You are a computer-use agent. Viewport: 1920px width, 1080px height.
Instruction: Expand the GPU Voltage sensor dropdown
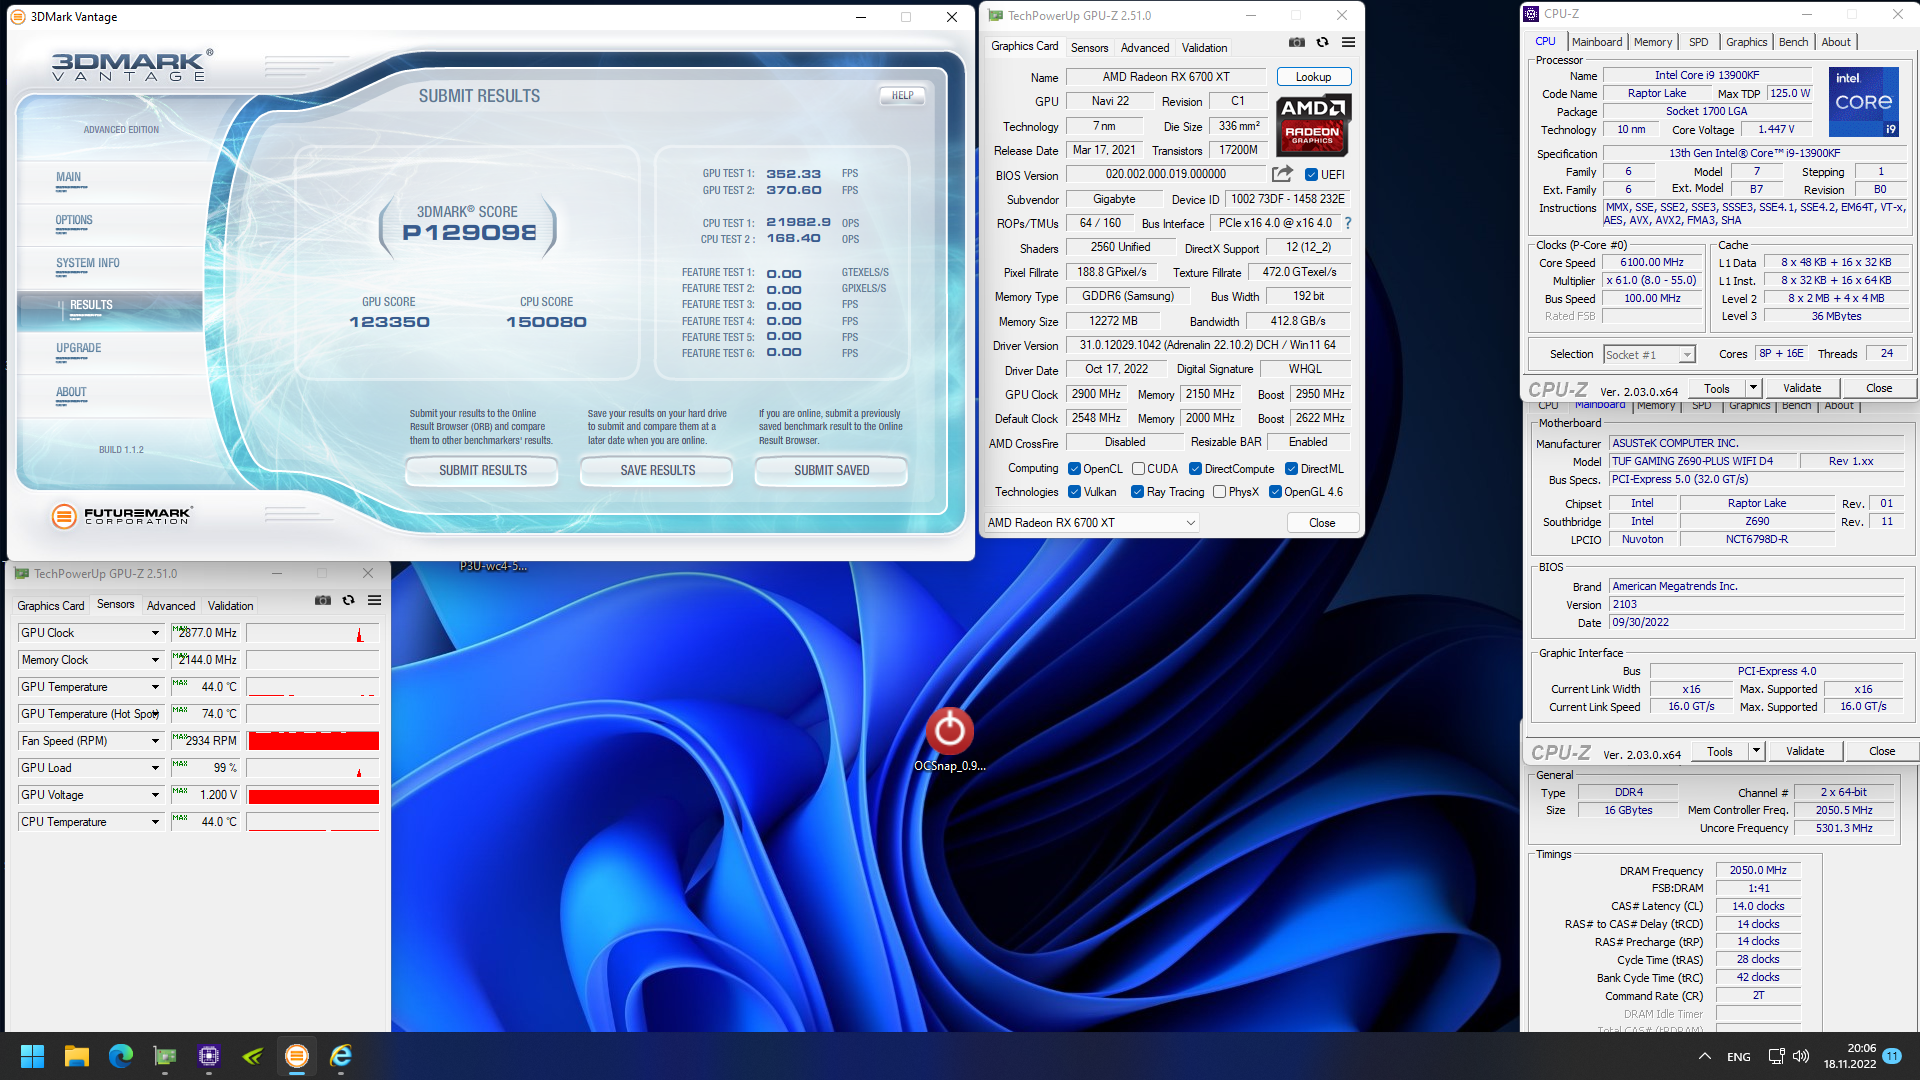click(155, 795)
